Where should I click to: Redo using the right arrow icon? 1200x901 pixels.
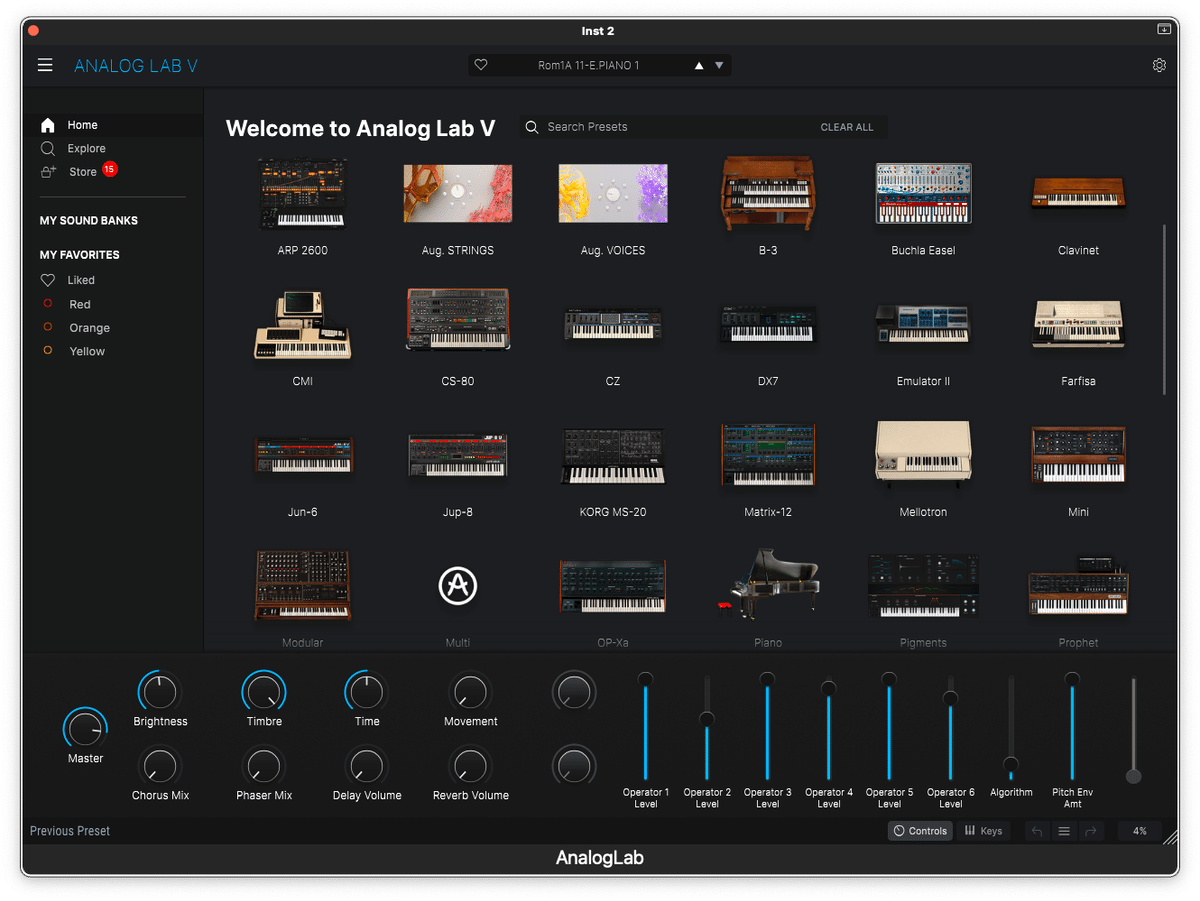(x=1091, y=831)
